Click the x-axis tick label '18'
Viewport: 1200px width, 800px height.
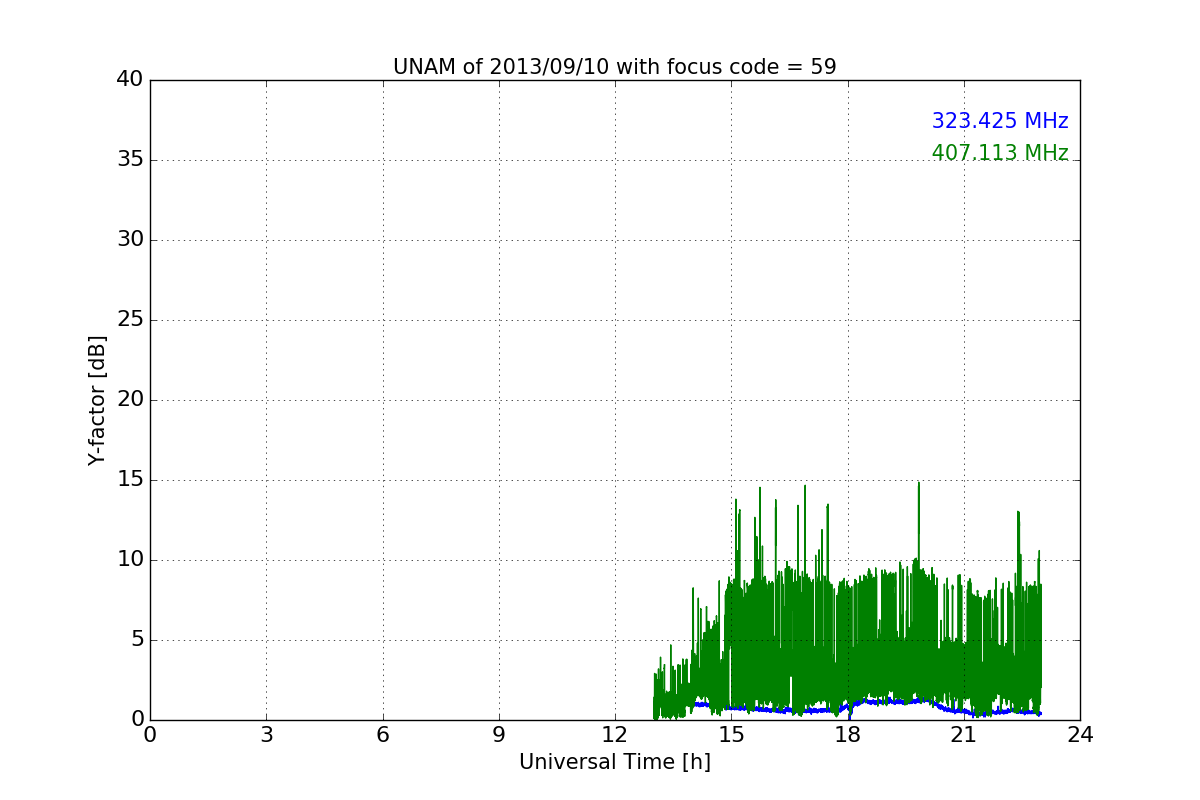coord(848,735)
